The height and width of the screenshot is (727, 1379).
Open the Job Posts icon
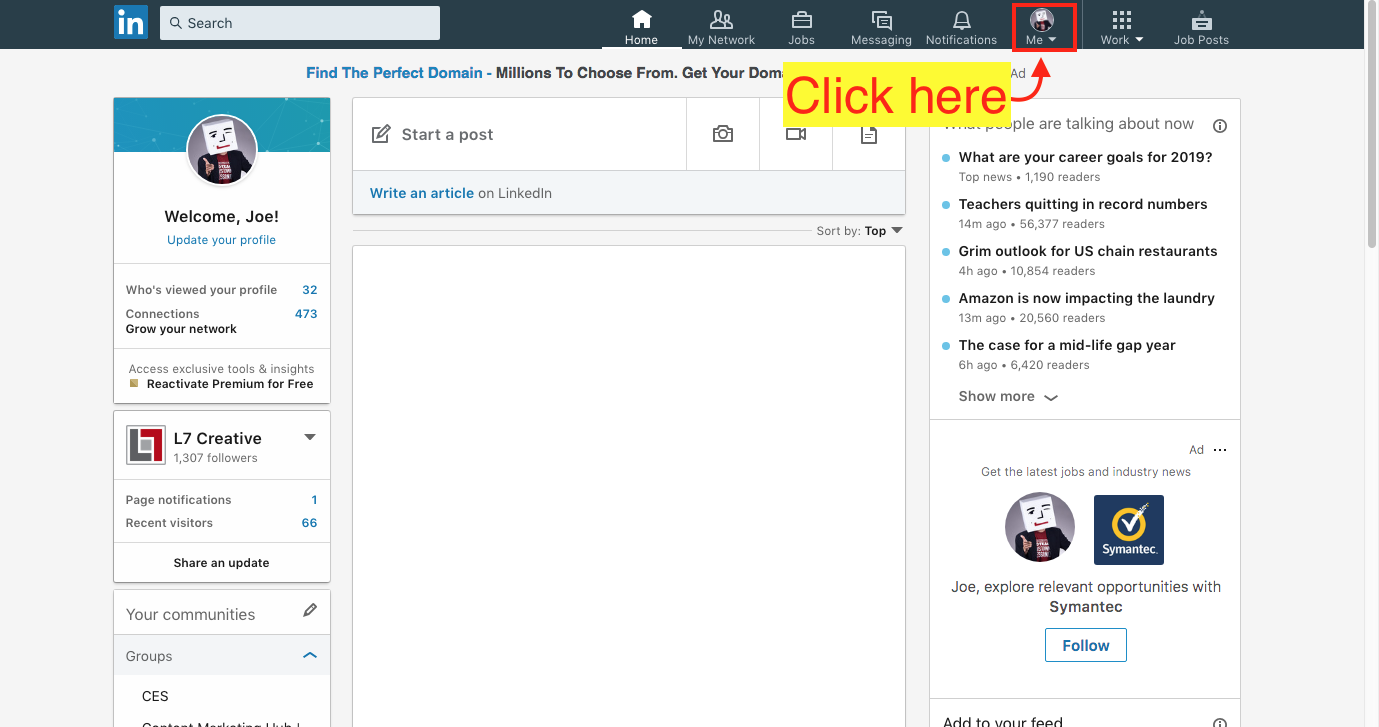tap(1201, 20)
